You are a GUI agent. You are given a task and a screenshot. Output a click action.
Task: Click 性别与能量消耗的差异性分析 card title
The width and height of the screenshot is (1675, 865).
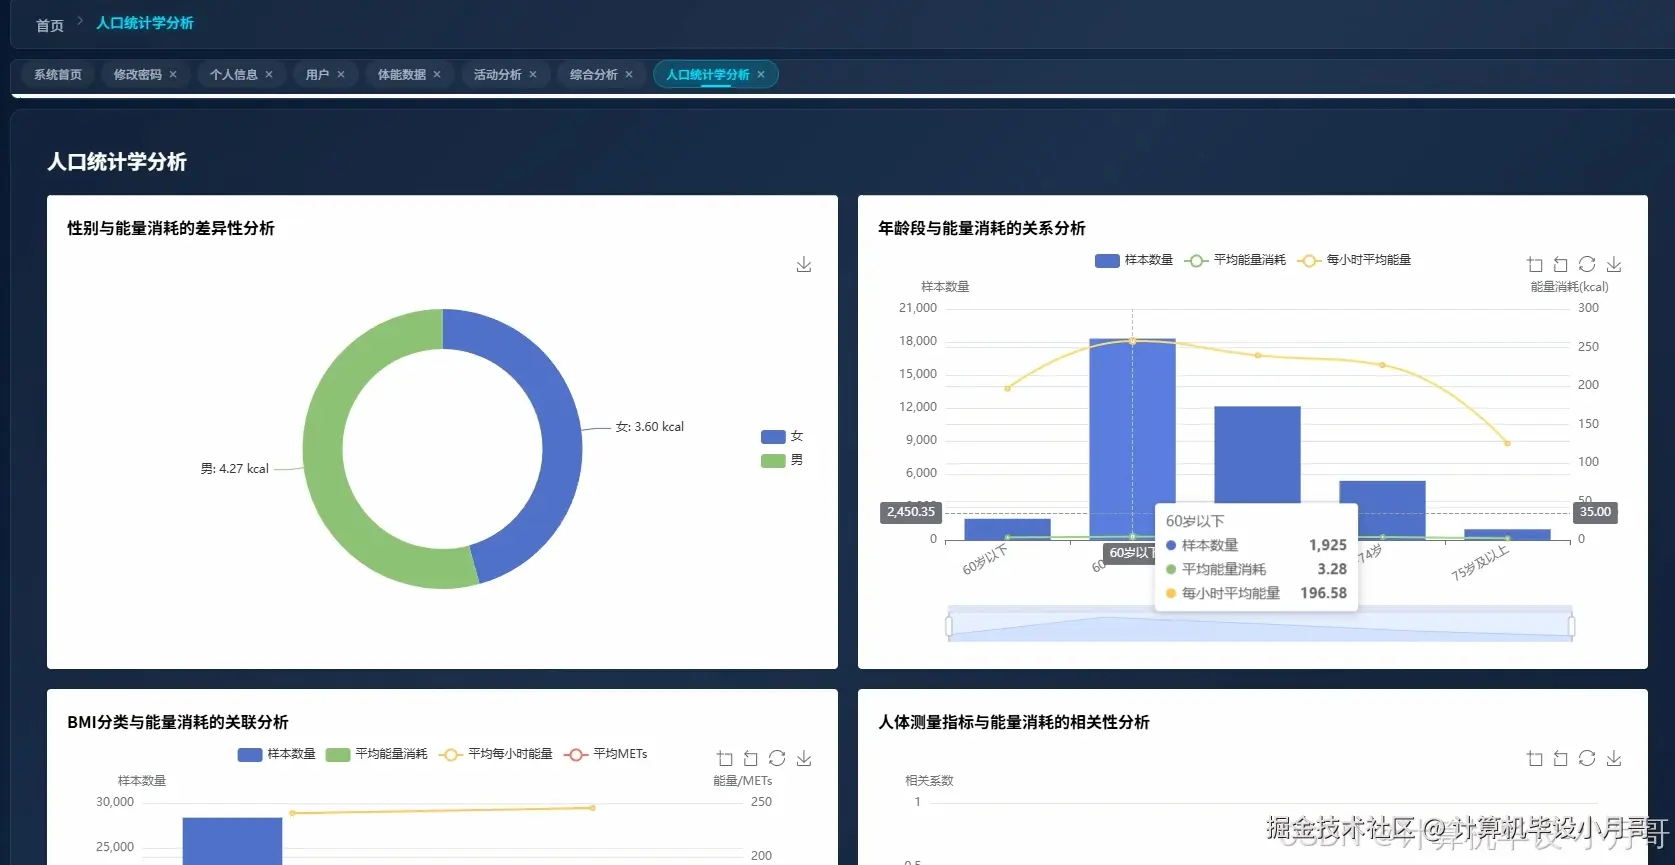tap(171, 228)
